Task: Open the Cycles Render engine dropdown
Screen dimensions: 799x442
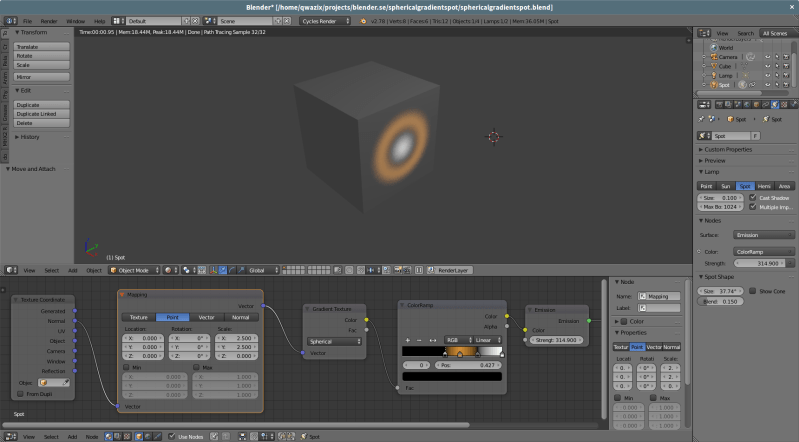Action: pos(325,21)
